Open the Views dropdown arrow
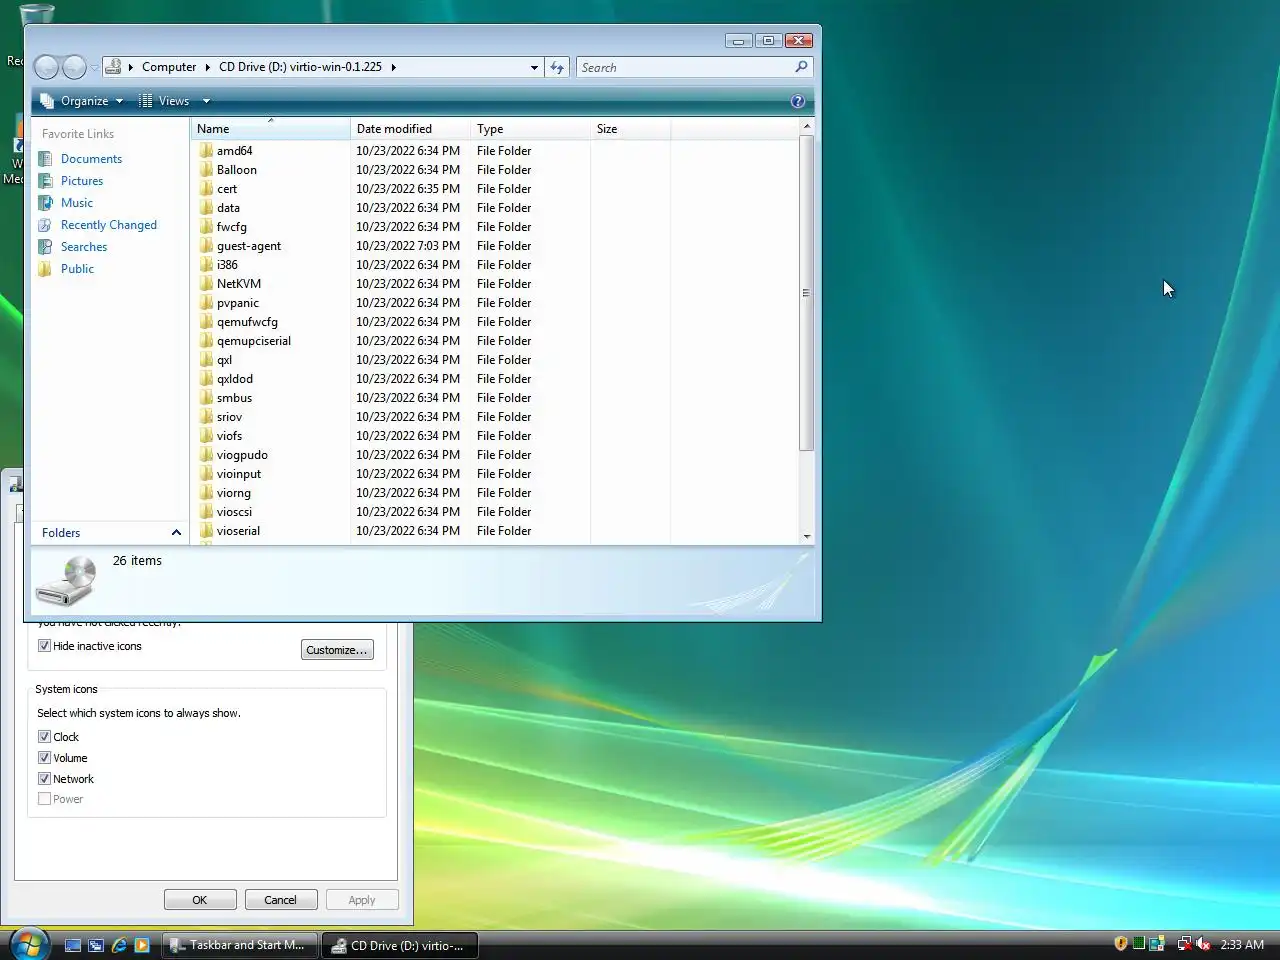The image size is (1280, 960). pos(206,101)
